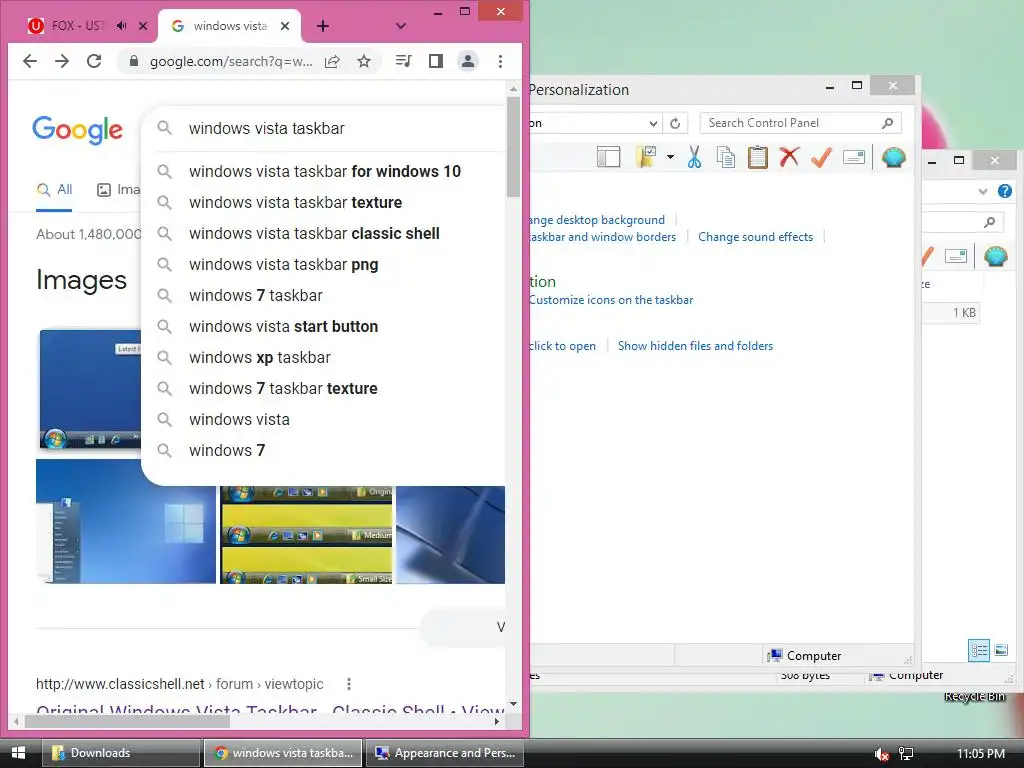Viewport: 1024px width, 768px height.
Task: Expand the Personalization address bar dropdown
Action: coord(653,123)
